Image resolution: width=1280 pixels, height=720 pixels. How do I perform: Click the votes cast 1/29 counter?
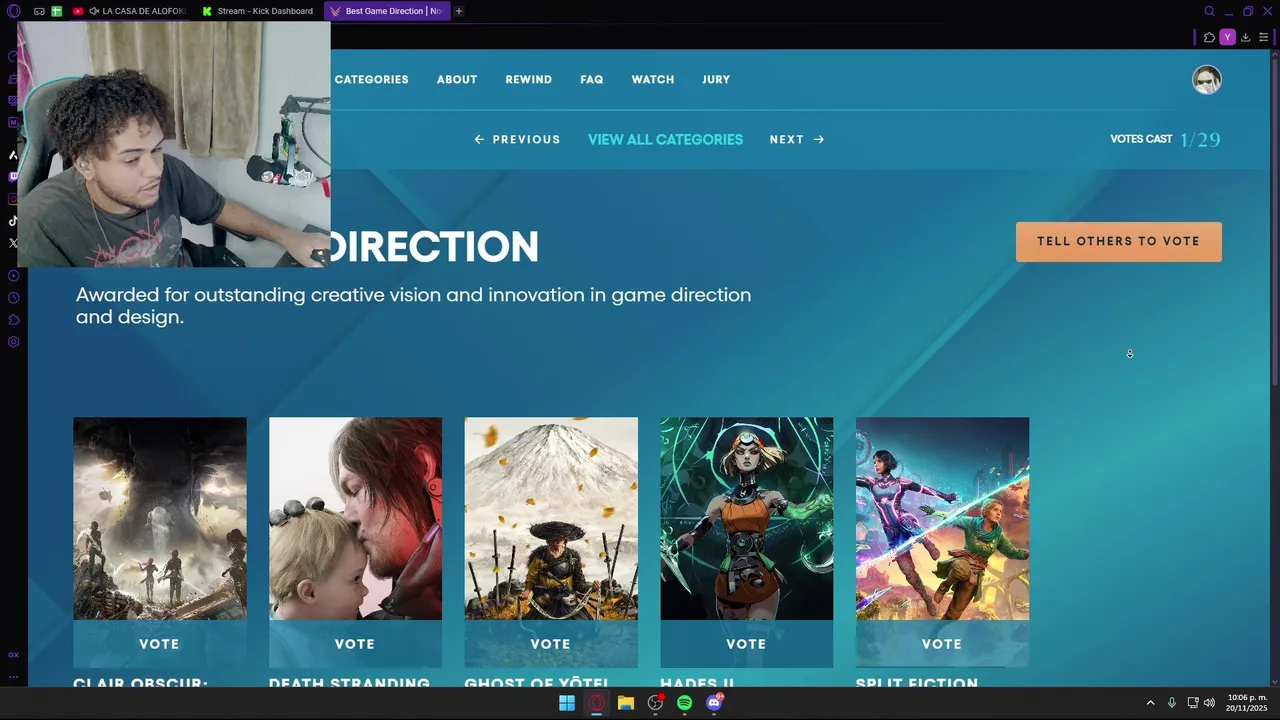click(1165, 140)
